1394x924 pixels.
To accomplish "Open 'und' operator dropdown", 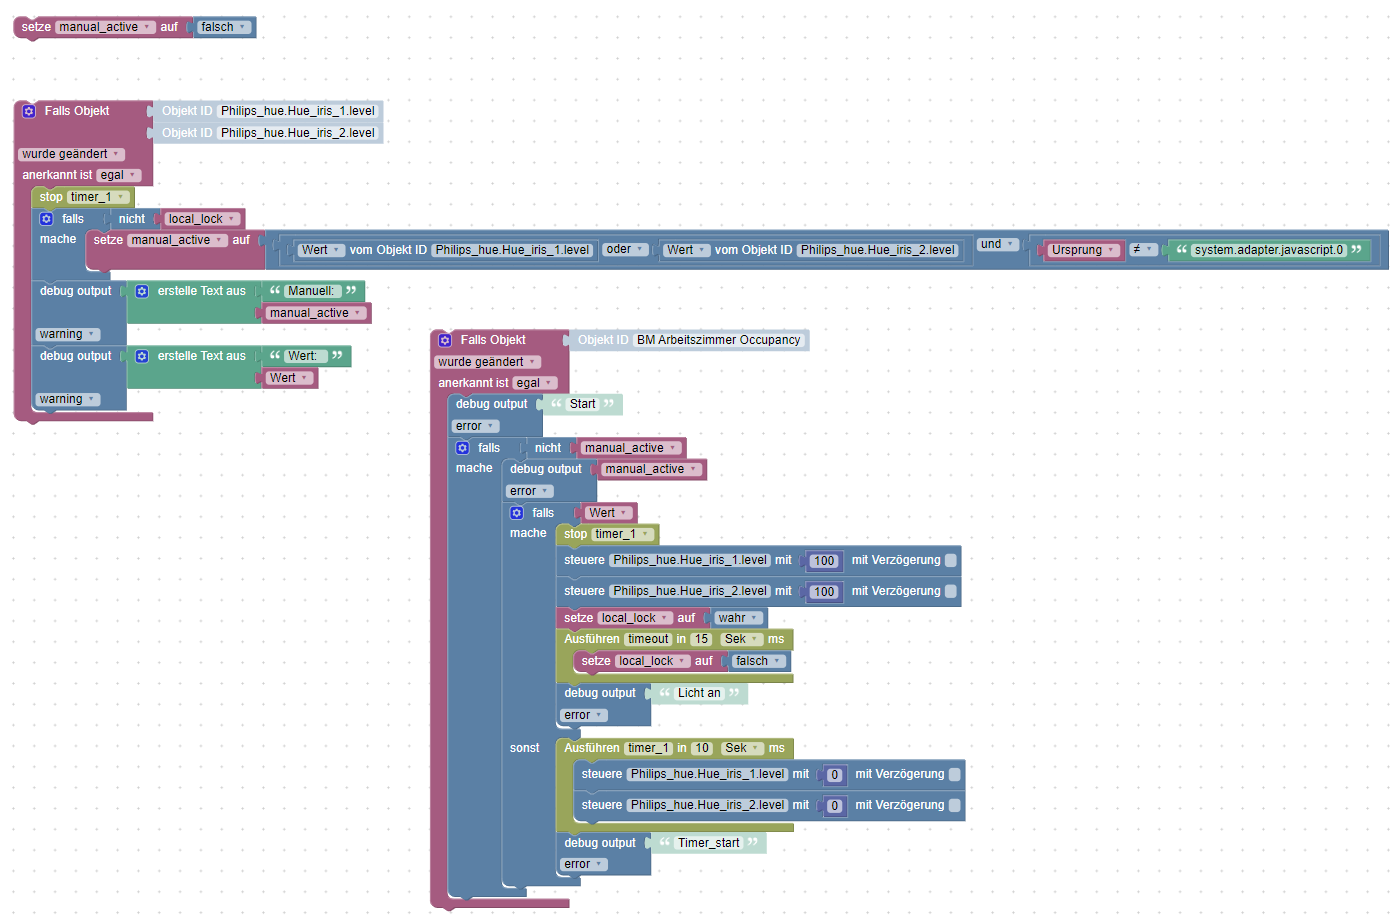I will click(998, 244).
